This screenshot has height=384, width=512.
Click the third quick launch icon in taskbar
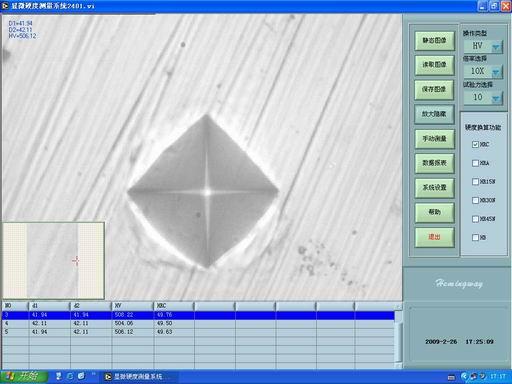pyautogui.click(x=81, y=376)
